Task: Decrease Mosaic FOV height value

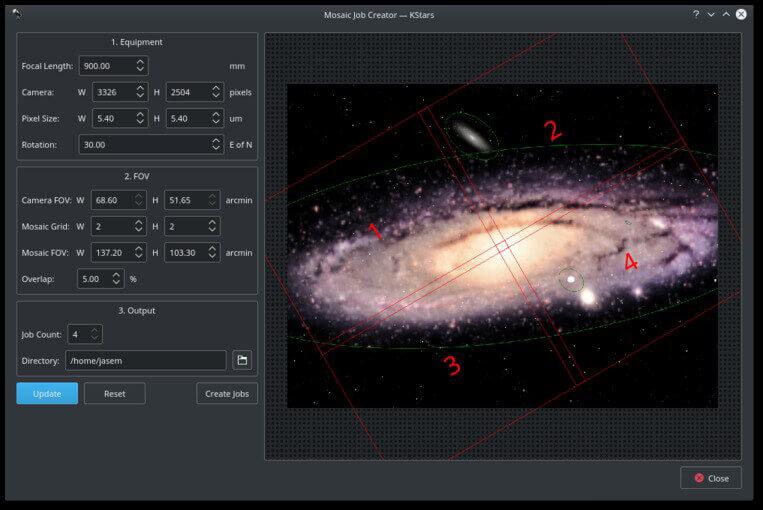Action: tap(212, 256)
